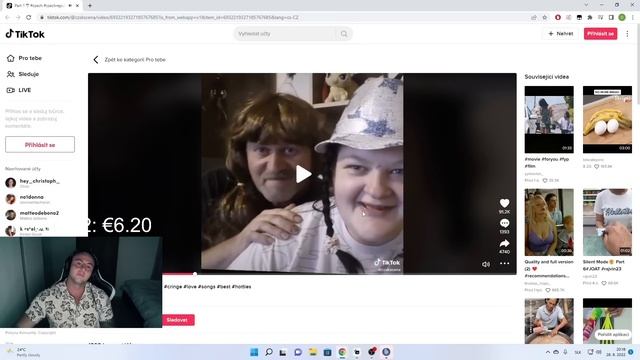Go back via Zpět ke kategorii arrow

point(96,60)
